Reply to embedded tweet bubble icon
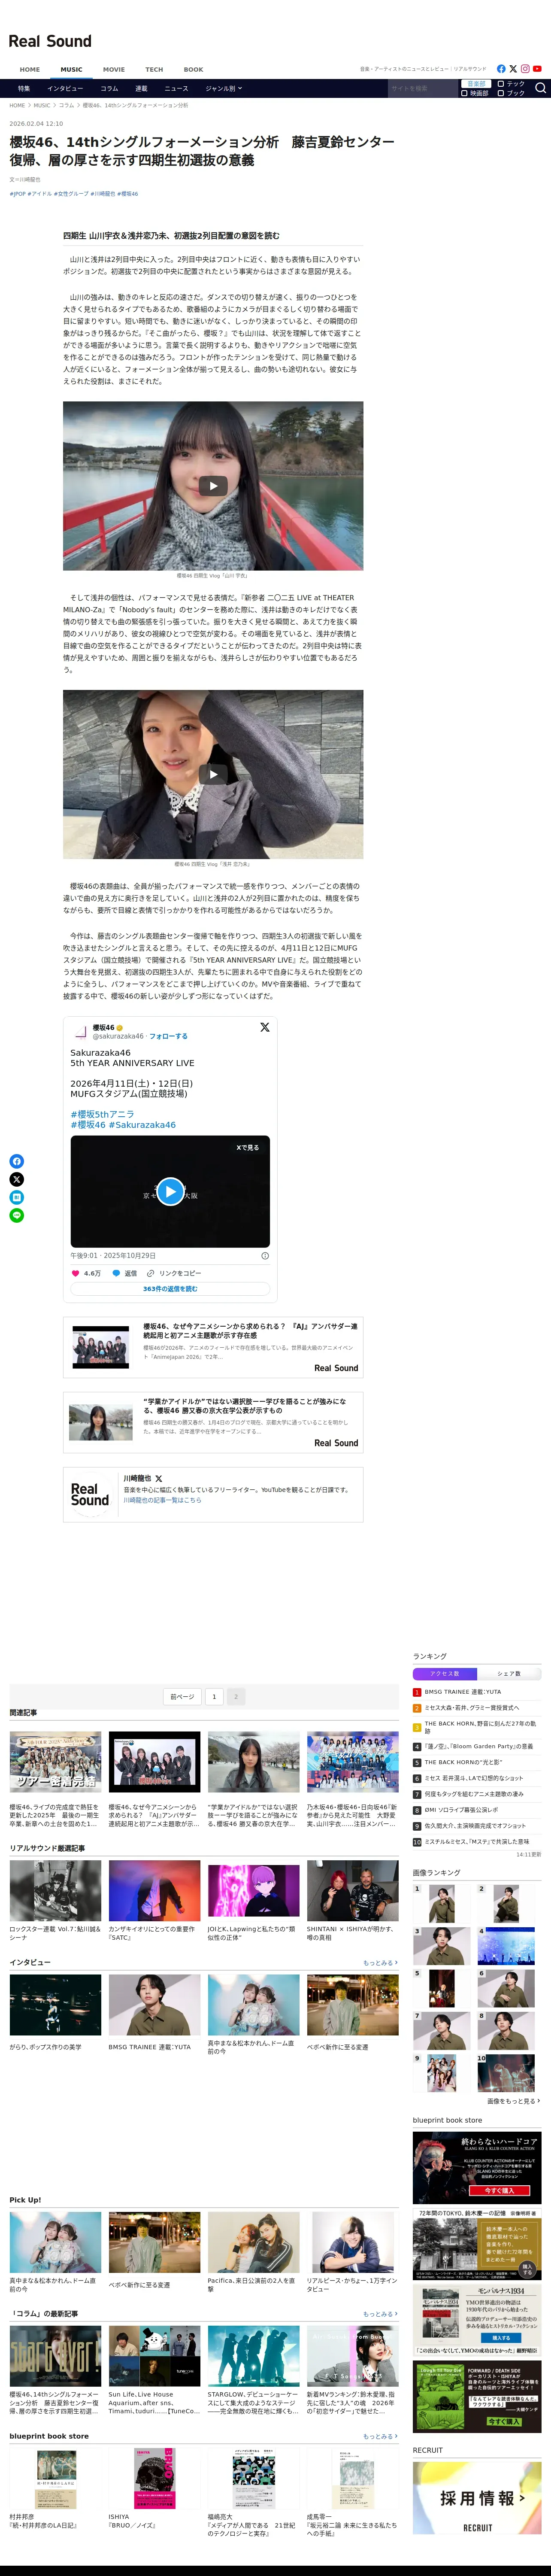Image resolution: width=551 pixels, height=2576 pixels. (116, 1273)
